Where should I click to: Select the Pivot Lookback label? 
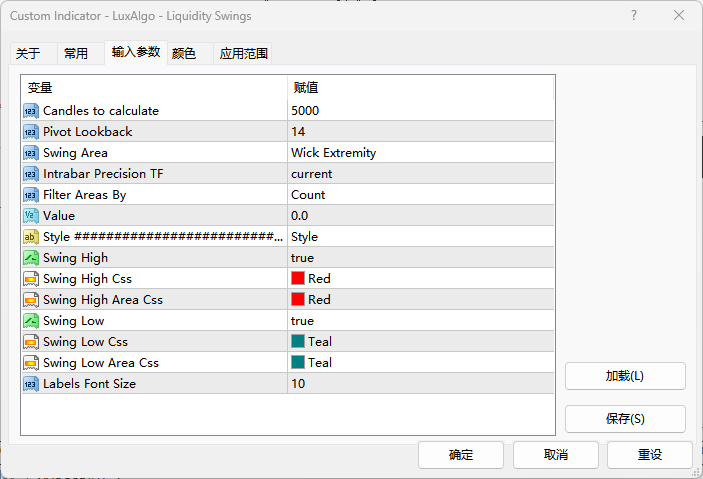(87, 132)
